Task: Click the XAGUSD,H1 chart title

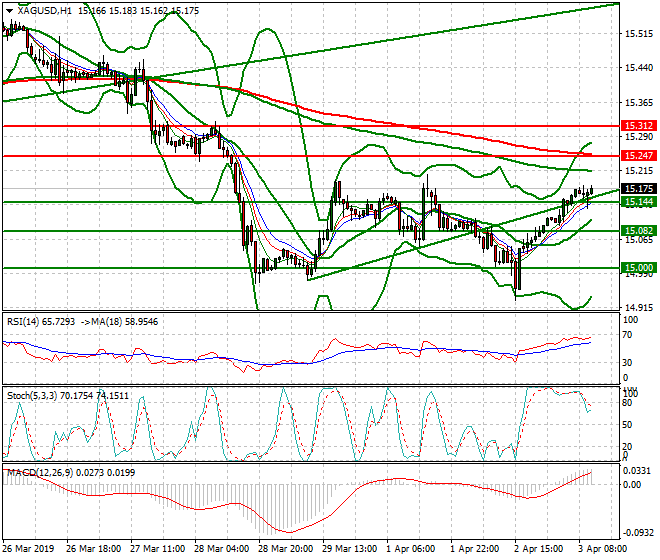Action: (x=44, y=11)
